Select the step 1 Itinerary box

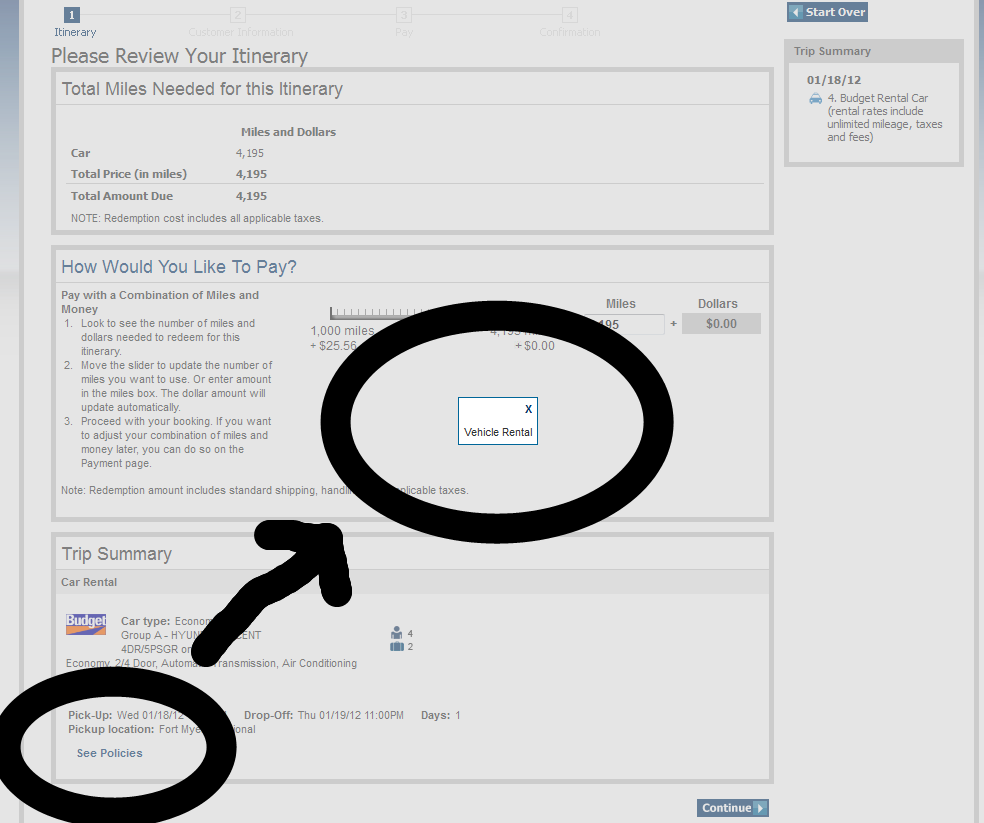[x=71, y=15]
